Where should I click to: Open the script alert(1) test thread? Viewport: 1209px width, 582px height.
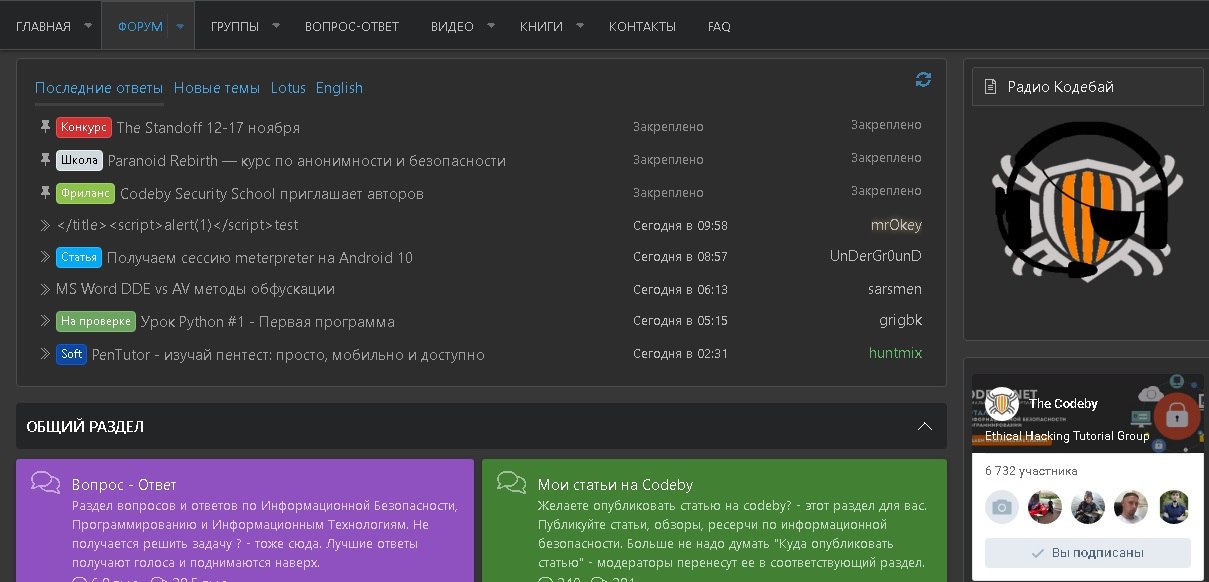point(177,225)
